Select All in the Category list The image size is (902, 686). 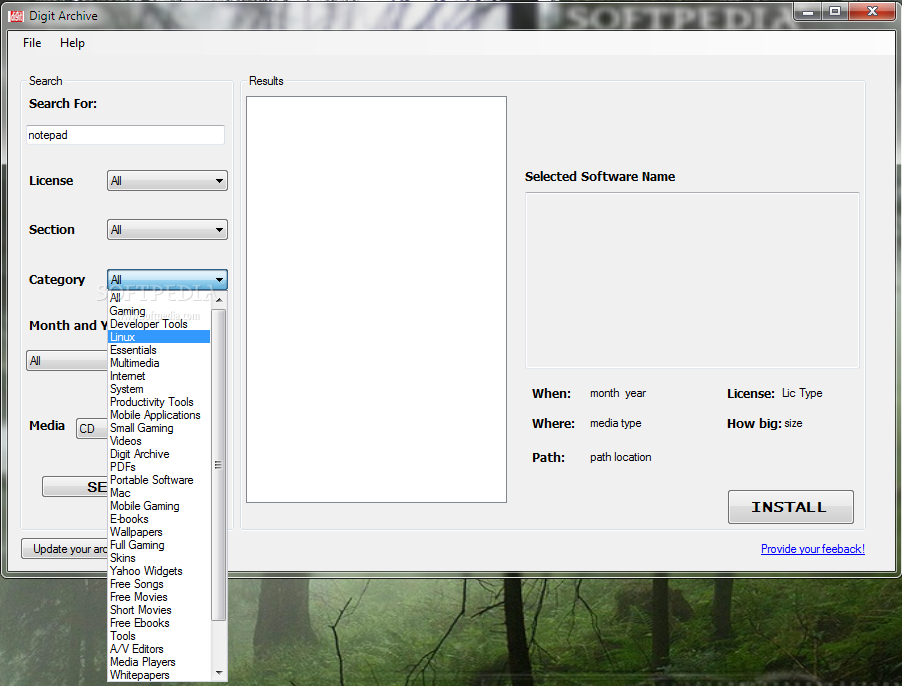click(159, 298)
